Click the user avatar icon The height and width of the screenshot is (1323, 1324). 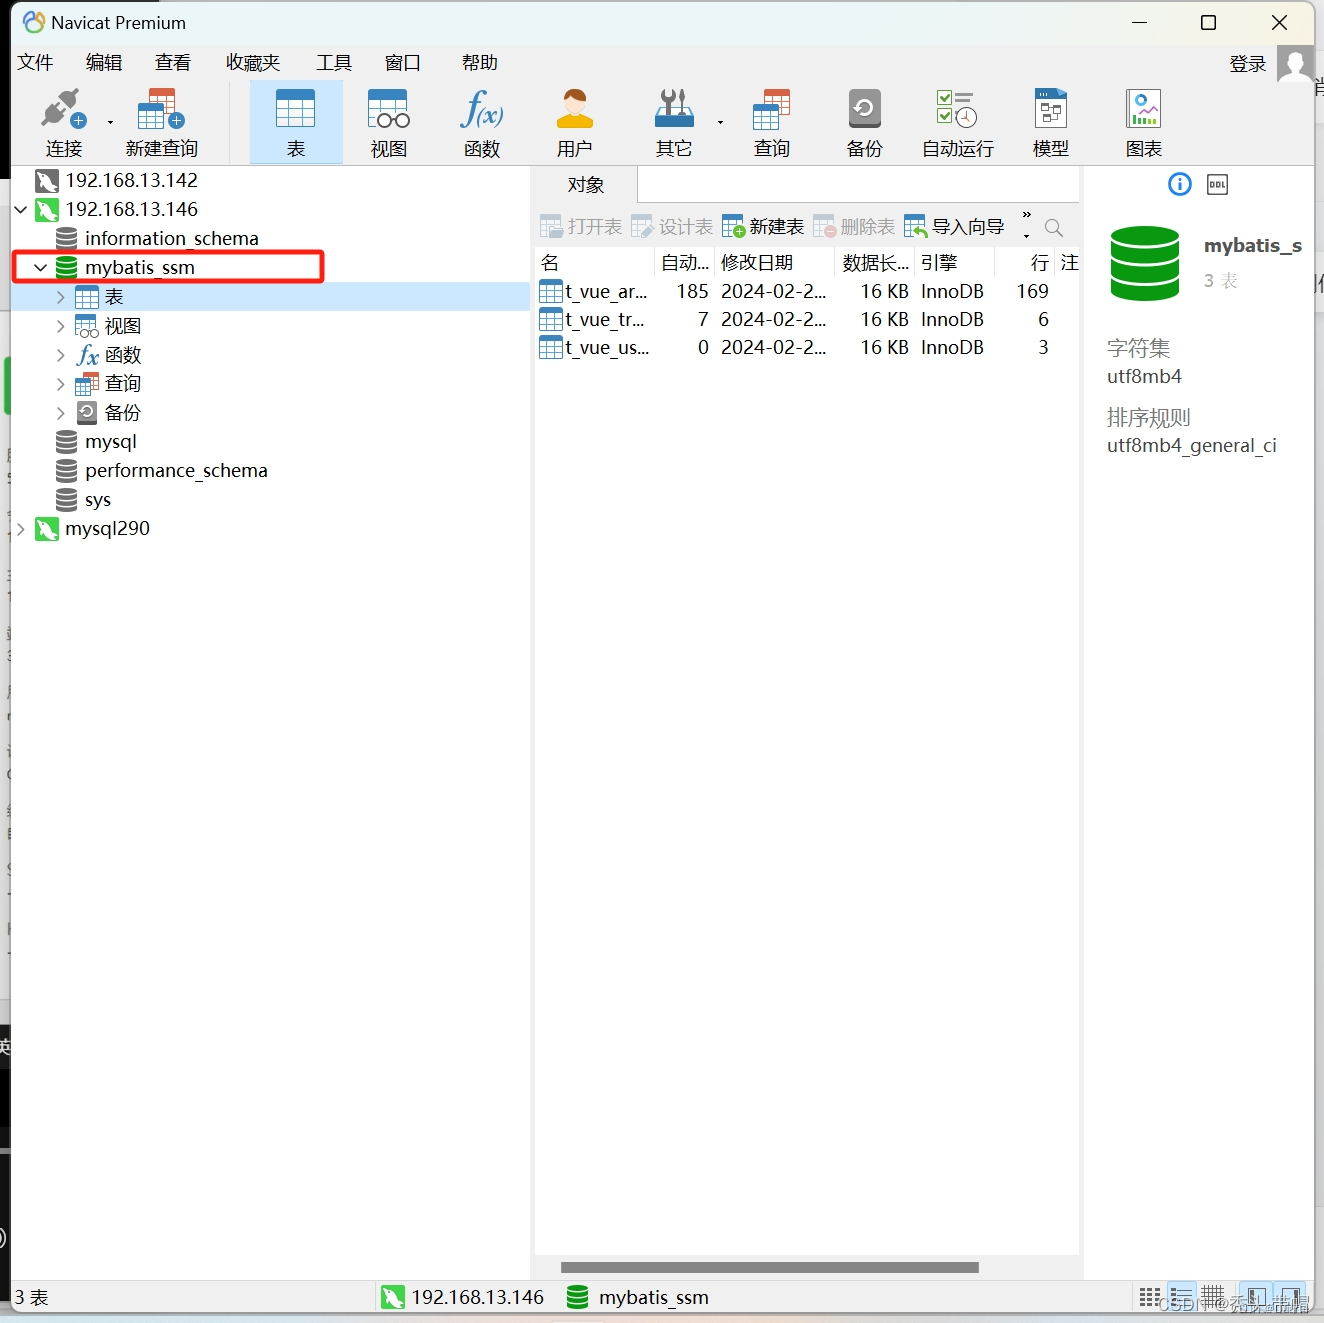1296,65
